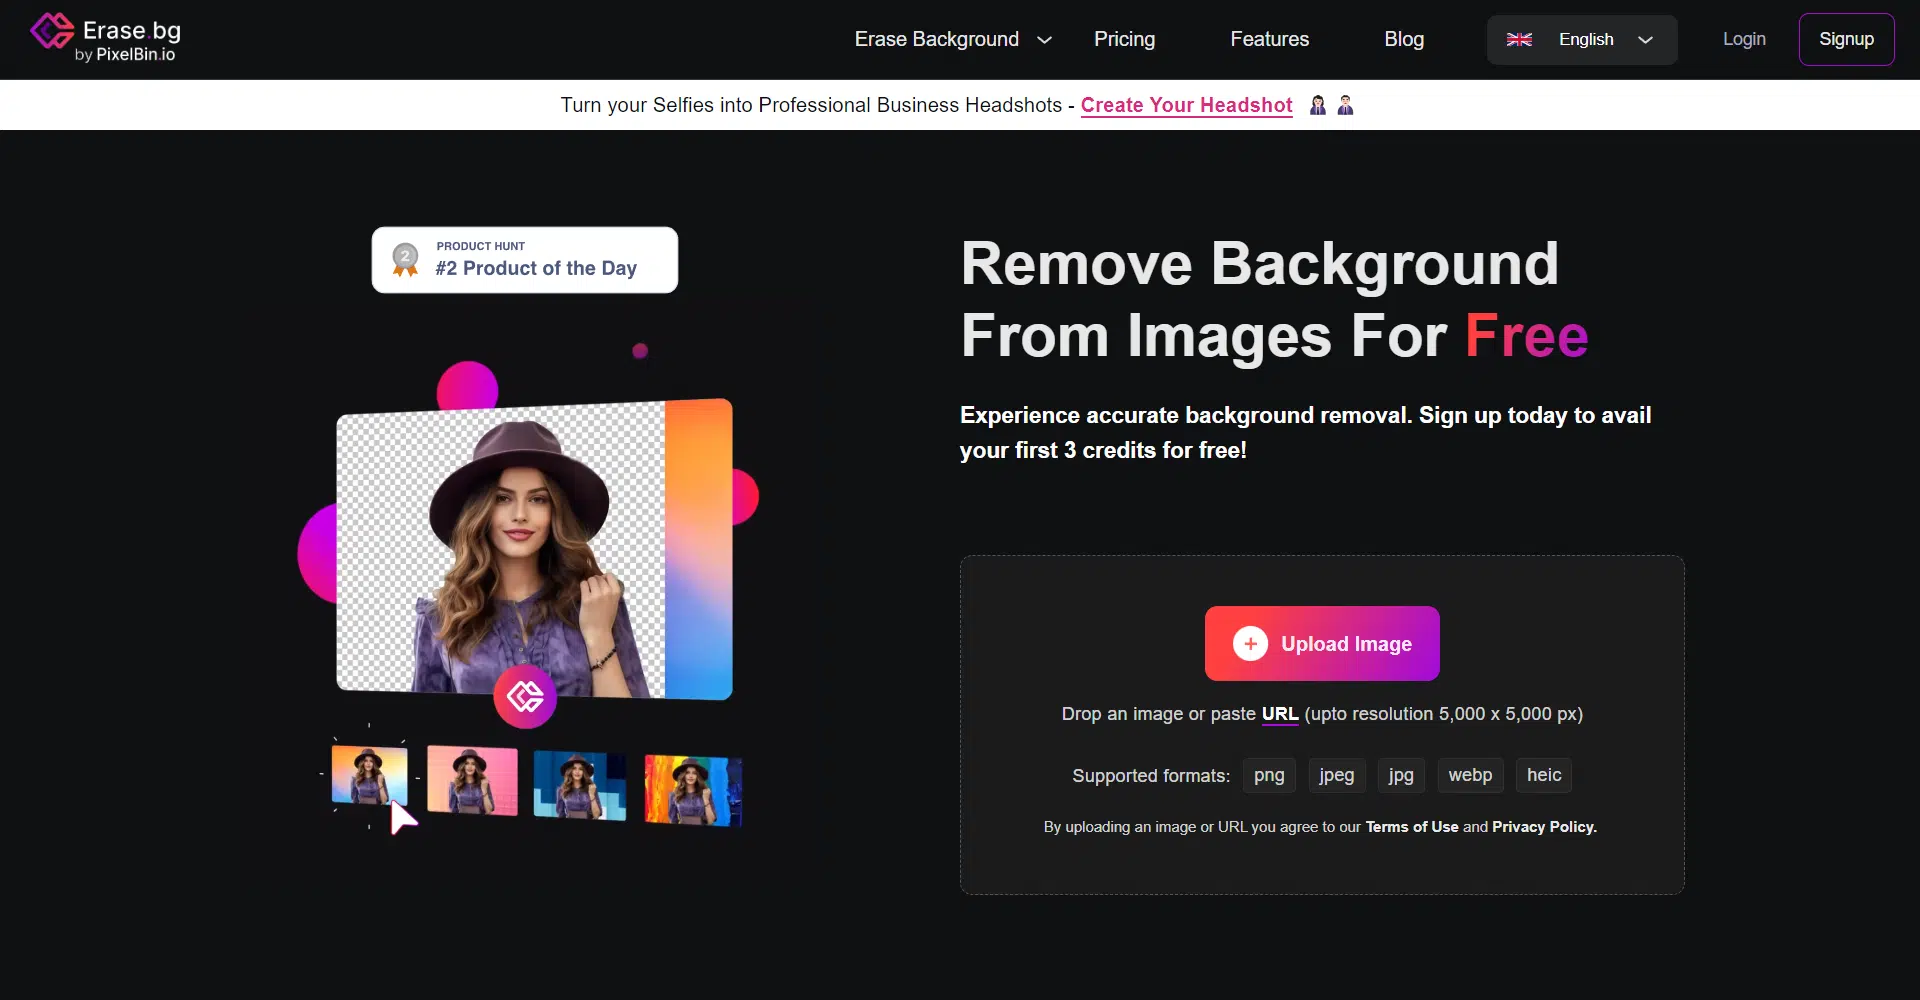Viewport: 1920px width, 1000px height.
Task: Go to the Features section
Action: (1269, 39)
